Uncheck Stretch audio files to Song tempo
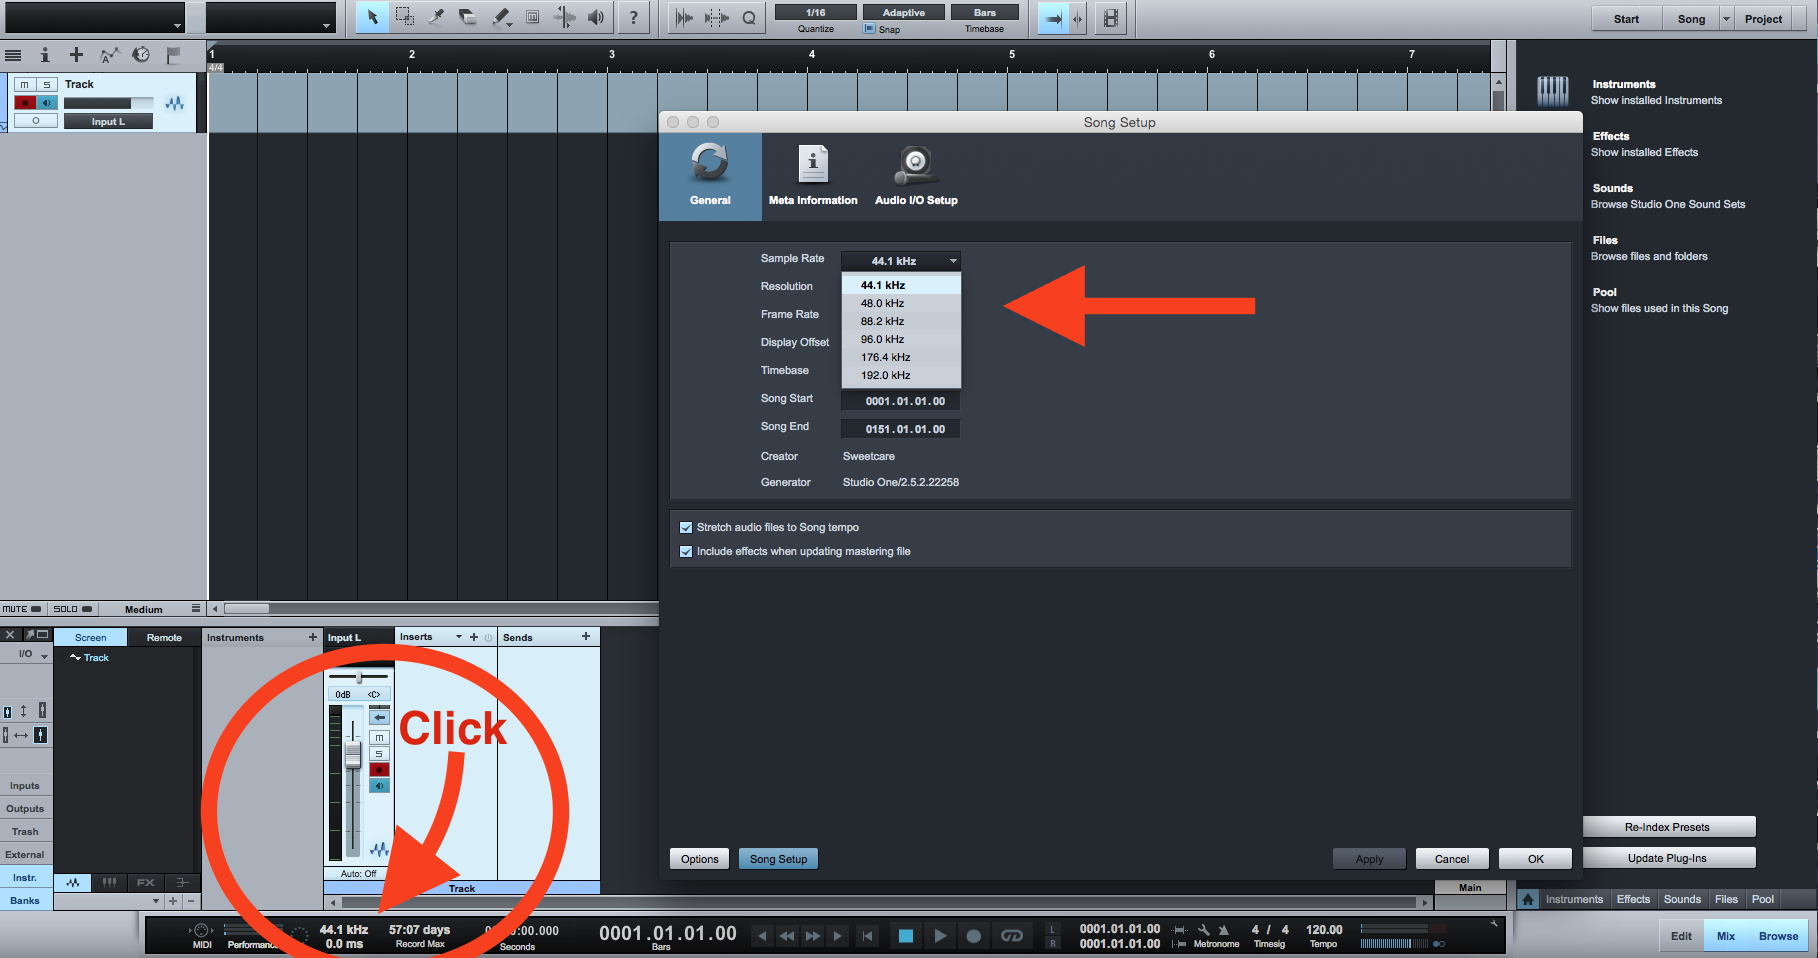Screen dimensions: 1818x958 pyautogui.click(x=686, y=527)
